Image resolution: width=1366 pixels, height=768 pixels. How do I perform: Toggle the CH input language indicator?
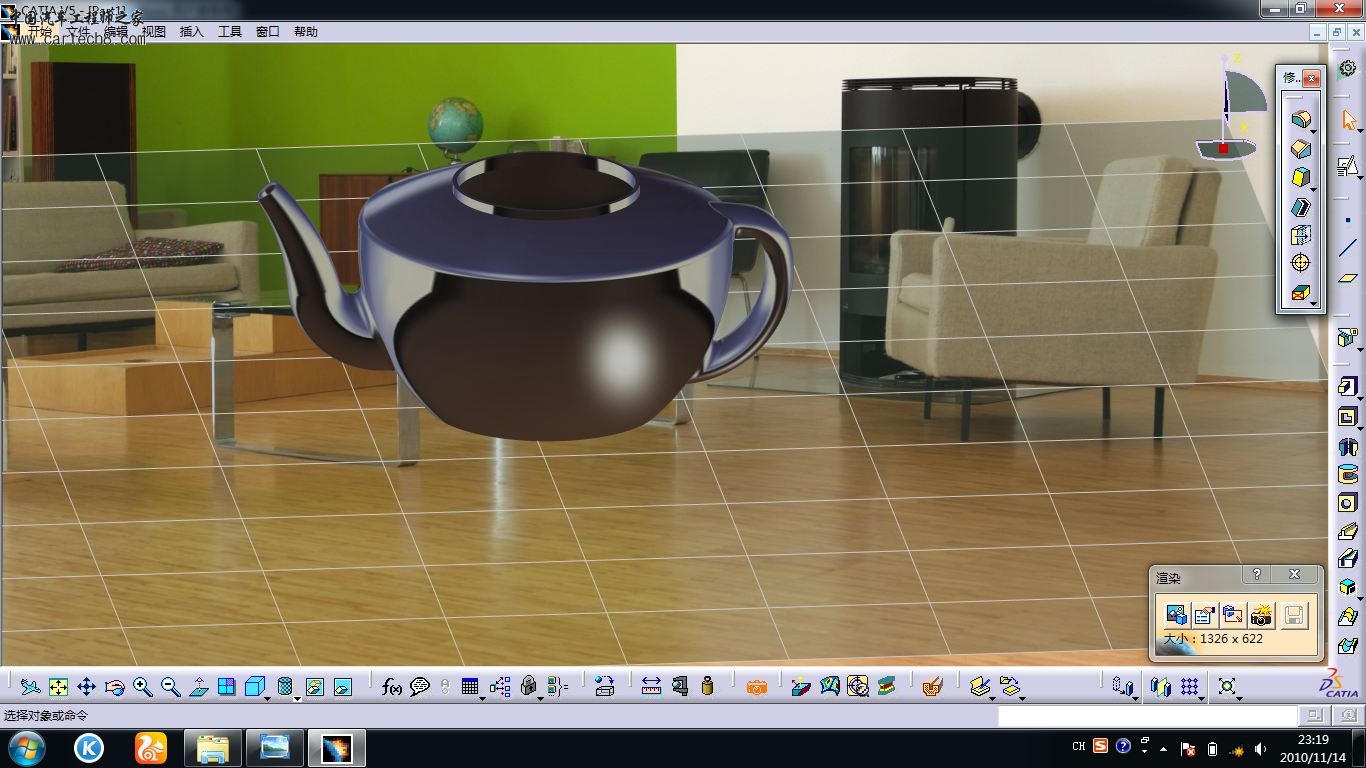point(1078,747)
